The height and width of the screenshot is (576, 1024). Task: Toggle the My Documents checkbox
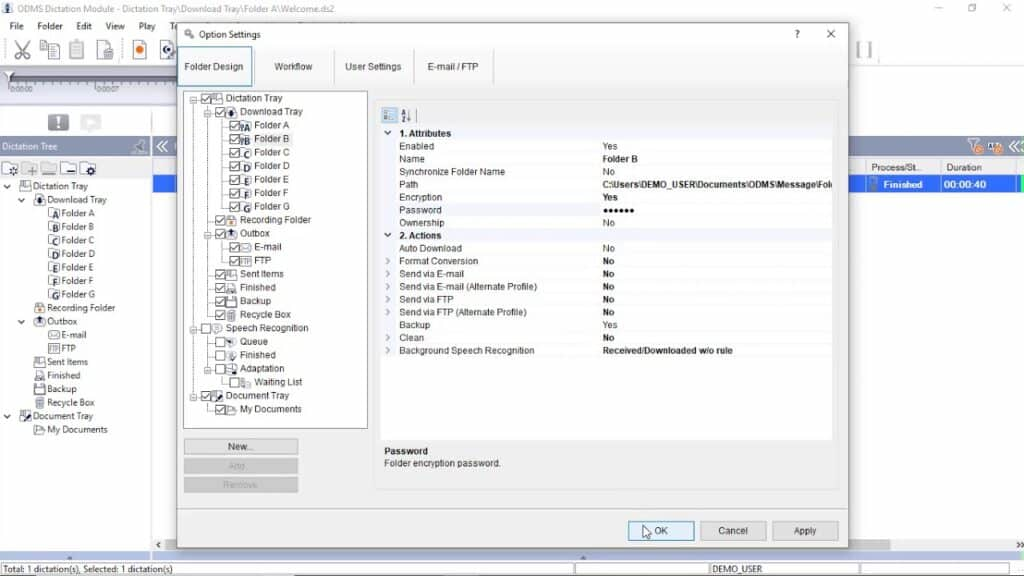[220, 409]
